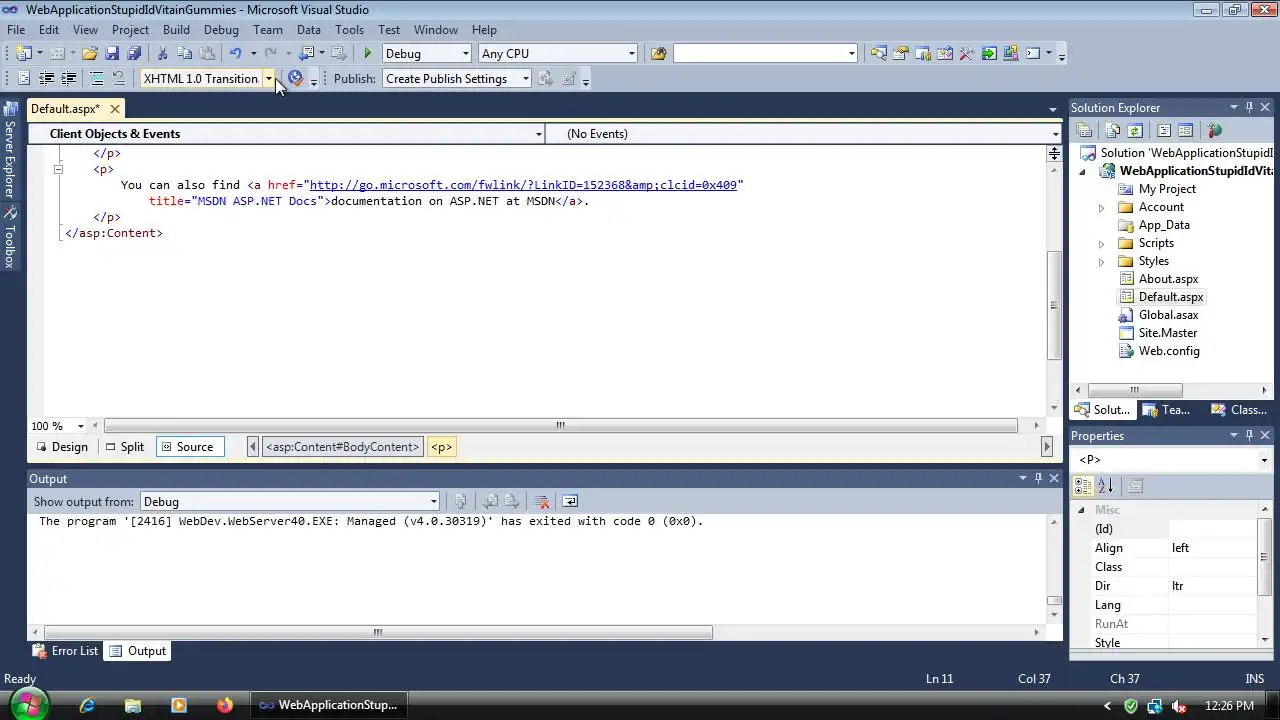Expand the Styles folder node
The height and width of the screenshot is (720, 1280).
(1102, 262)
